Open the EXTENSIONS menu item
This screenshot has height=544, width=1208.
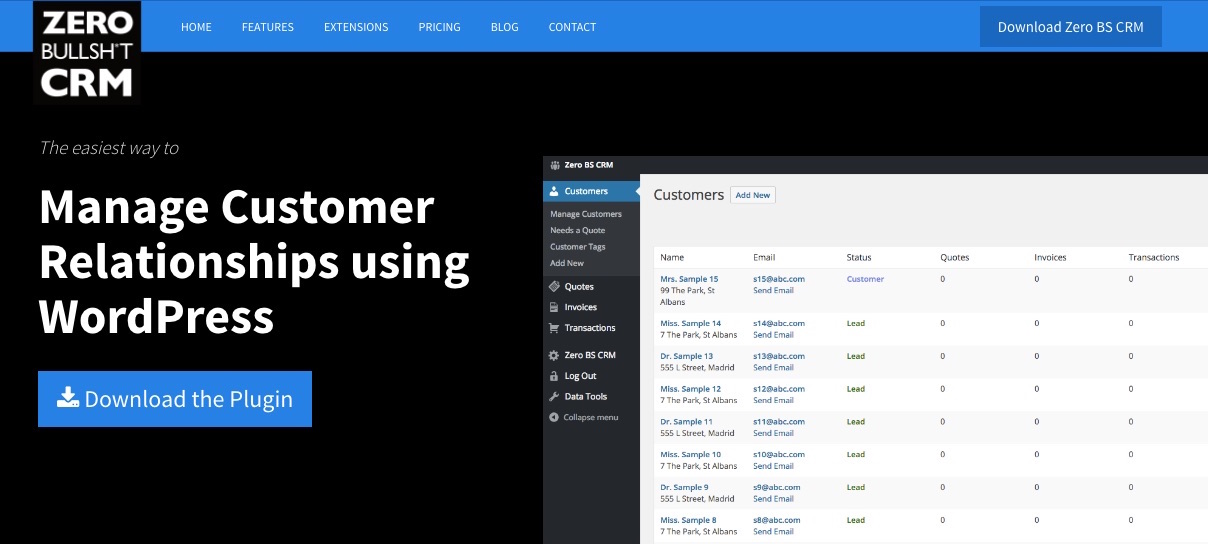[x=356, y=27]
